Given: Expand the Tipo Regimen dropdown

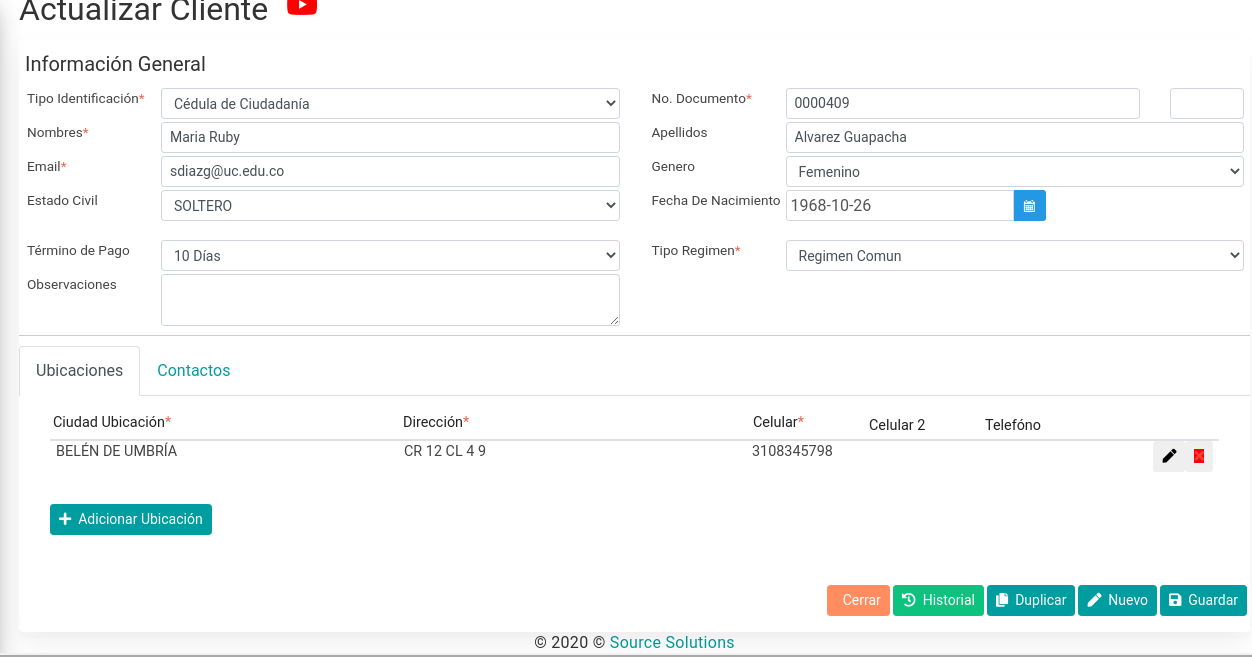Looking at the screenshot, I should point(1014,255).
